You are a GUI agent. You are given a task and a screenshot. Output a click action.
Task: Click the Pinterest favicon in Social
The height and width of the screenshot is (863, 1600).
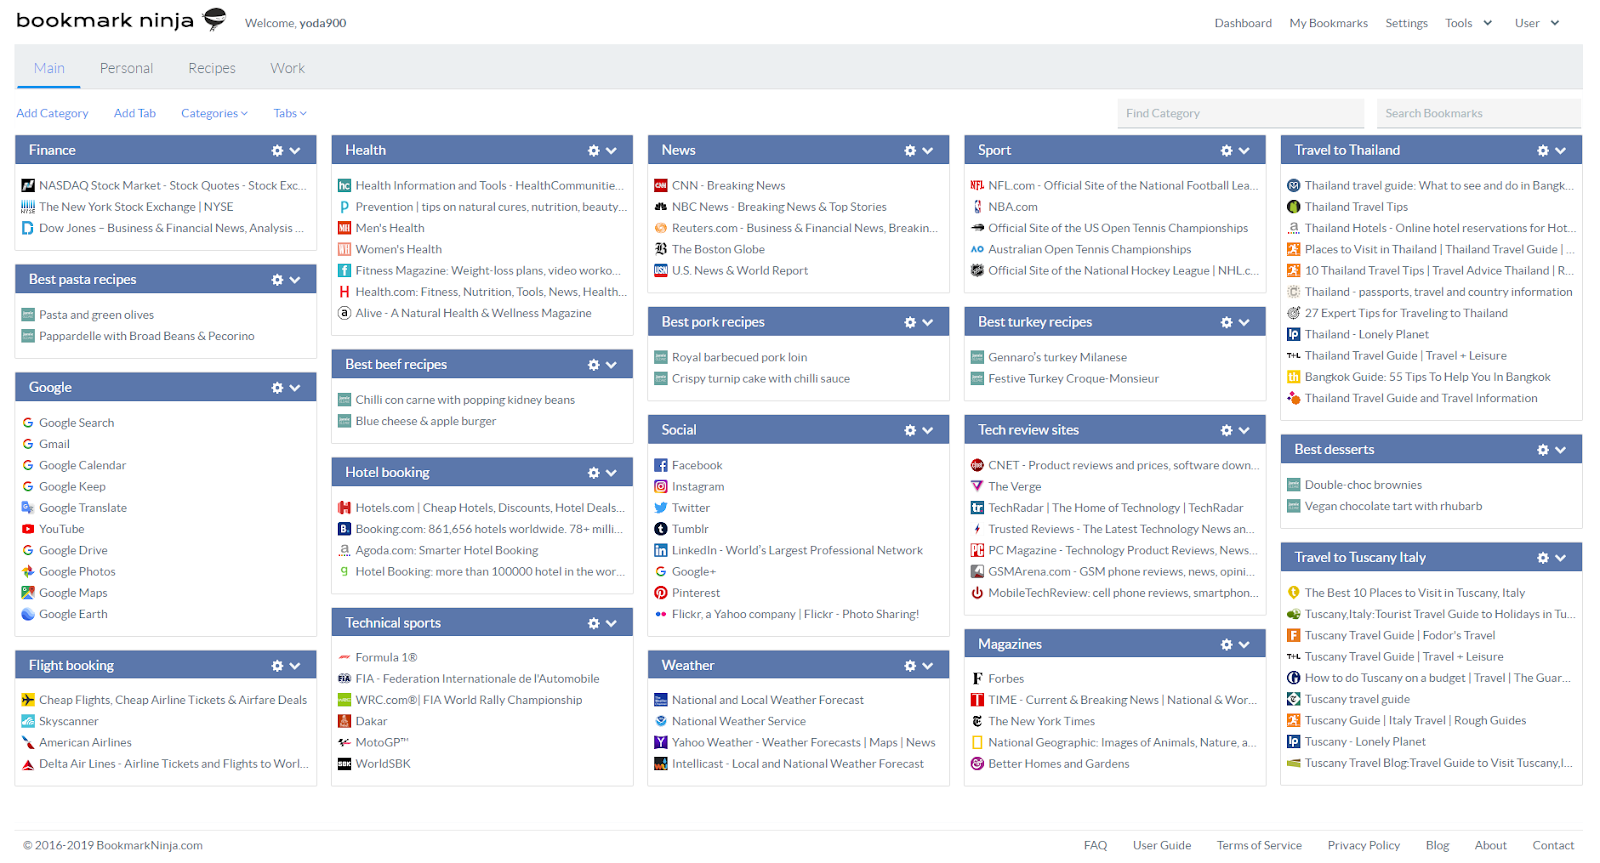tap(661, 593)
